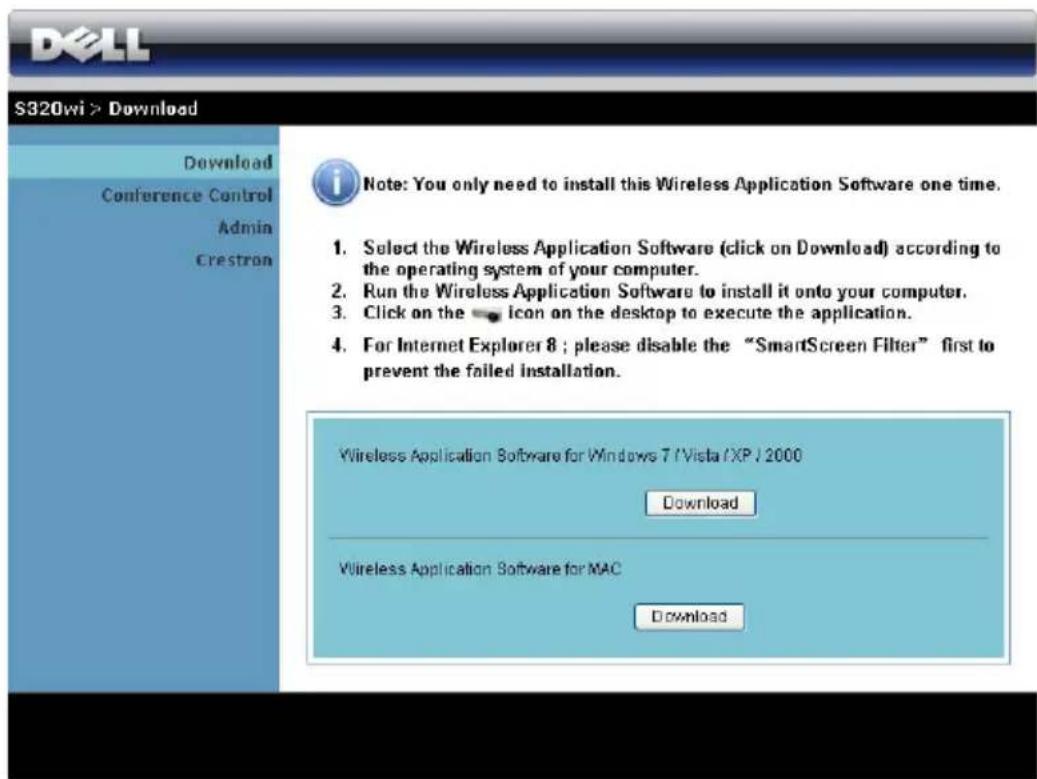Click the note about installing software one time
Viewport: 1037px width, 779px height.
click(x=681, y=184)
